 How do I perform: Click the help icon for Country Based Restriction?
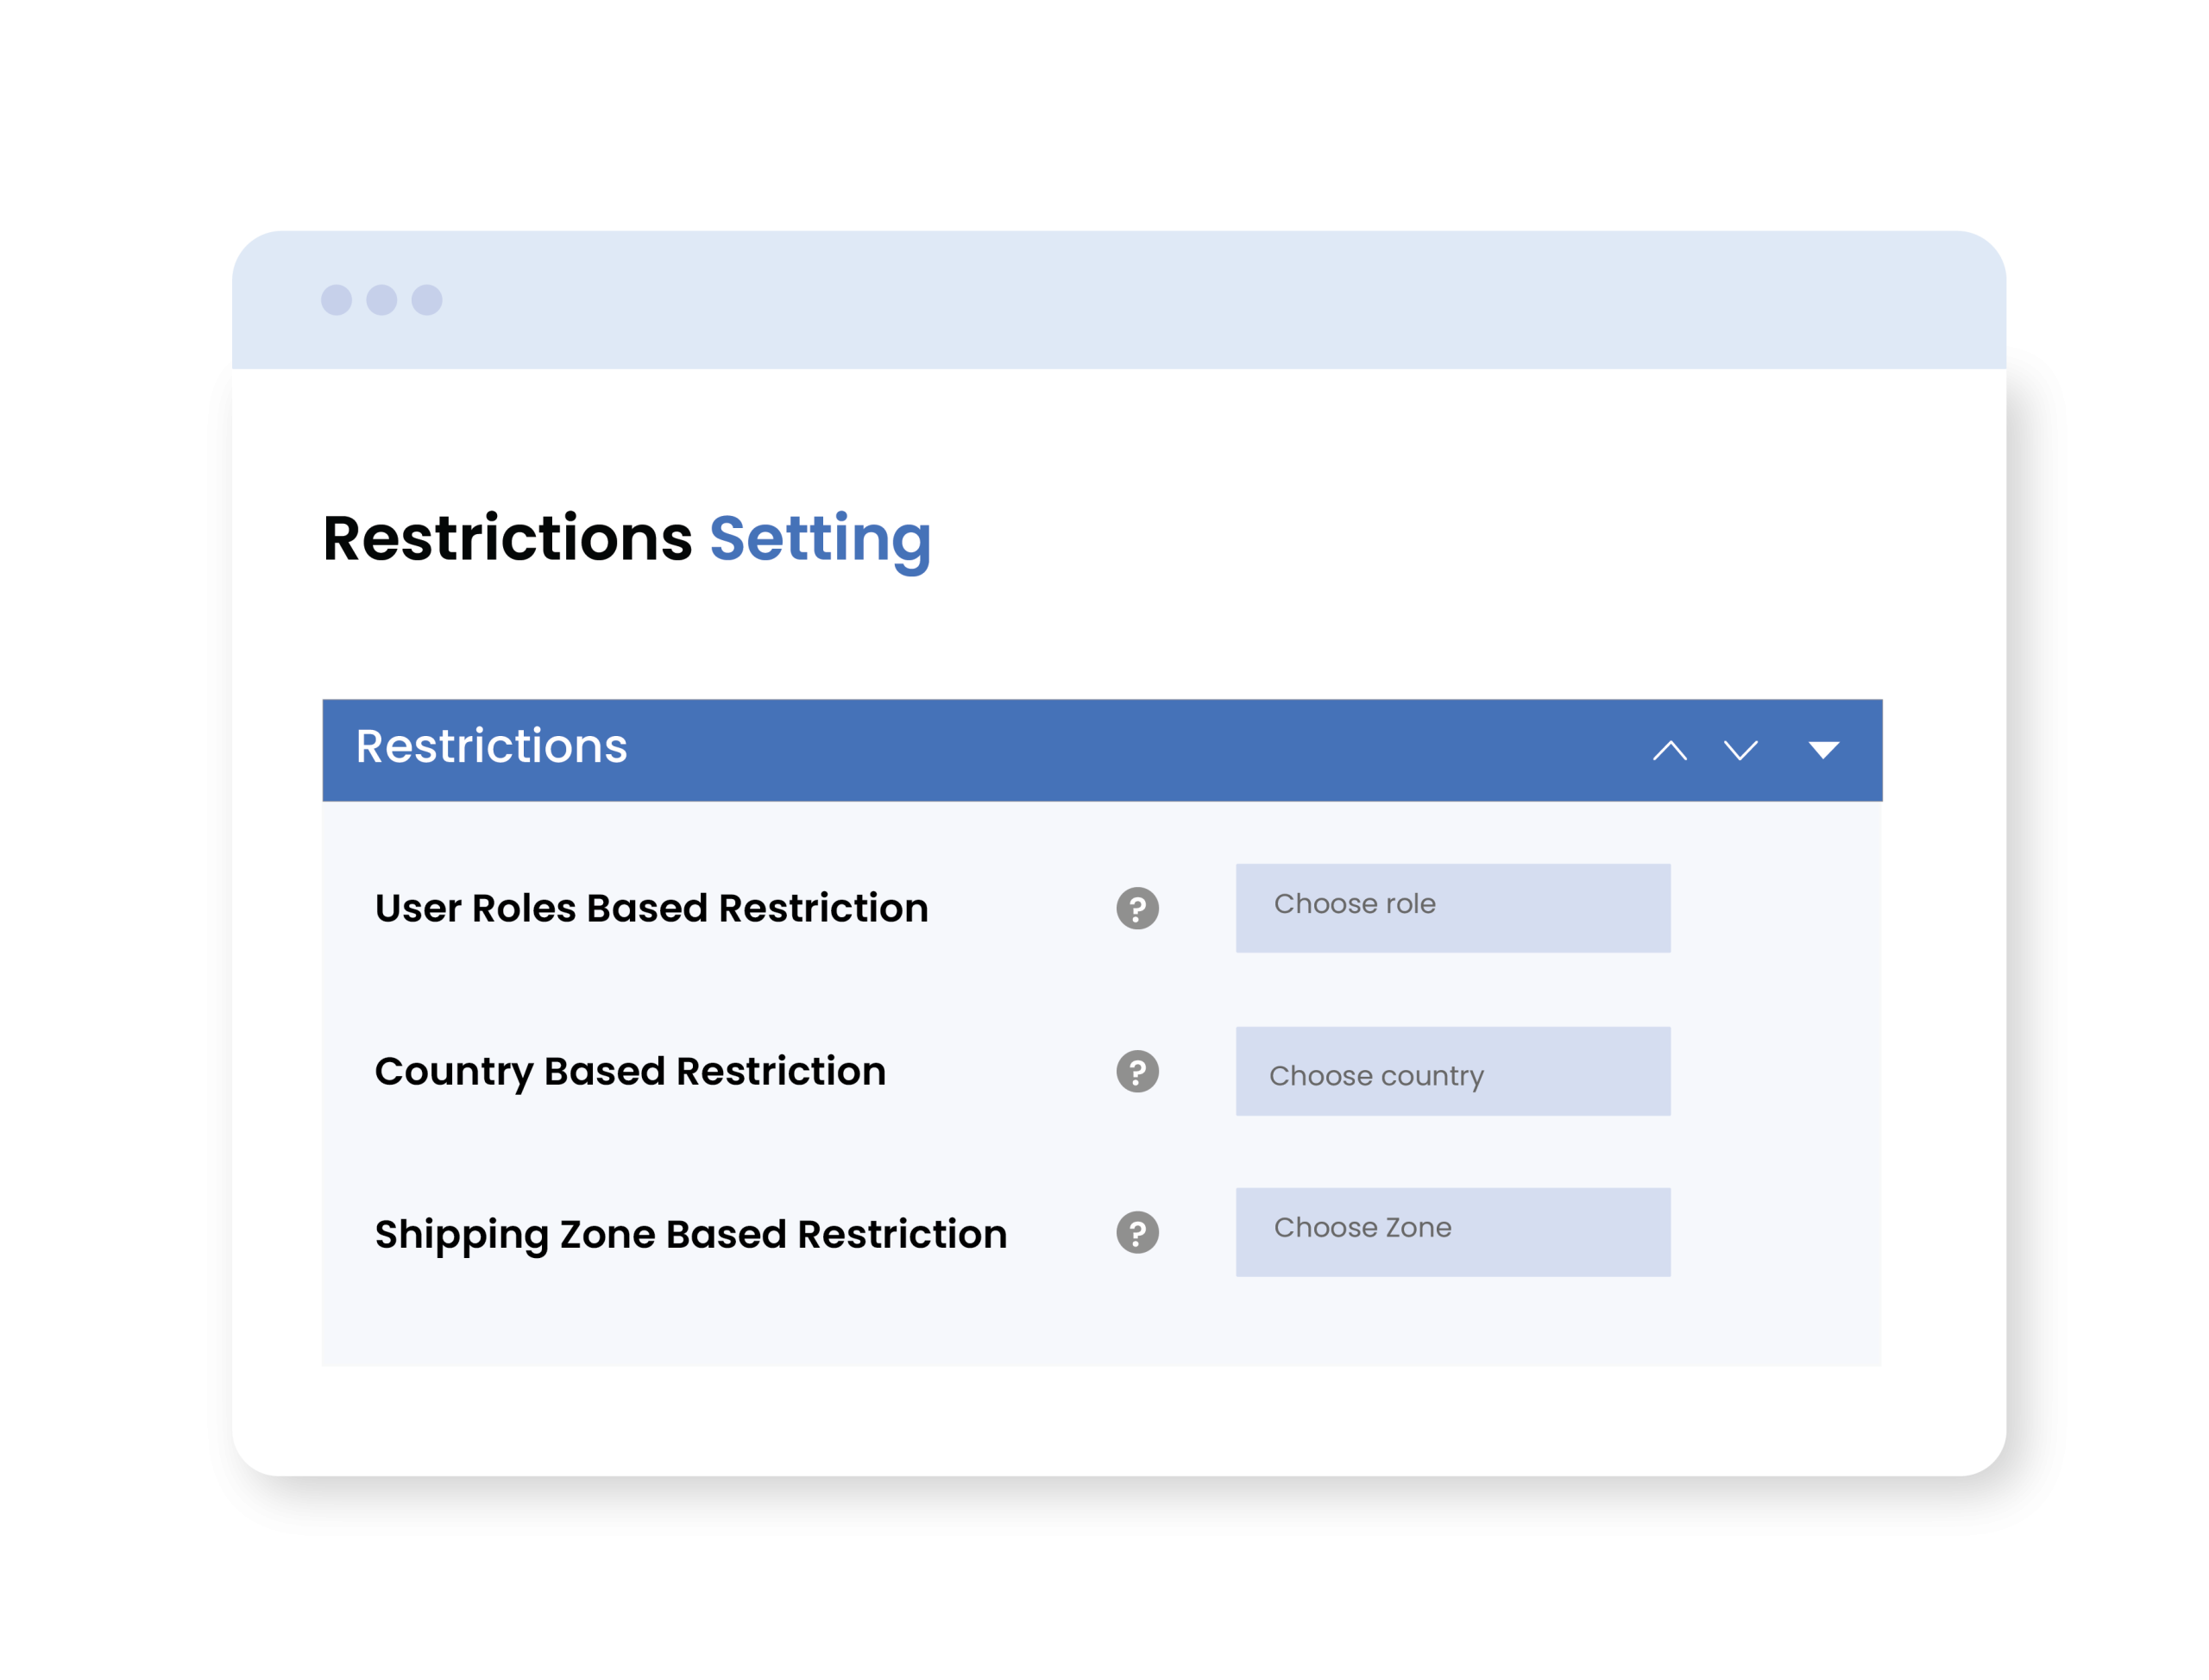1137,1071
